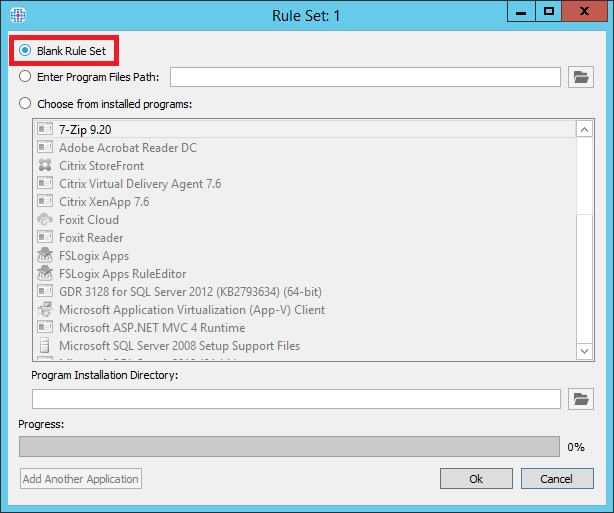Click the Microsoft App-V Client icon
The height and width of the screenshot is (513, 614).
(45, 309)
